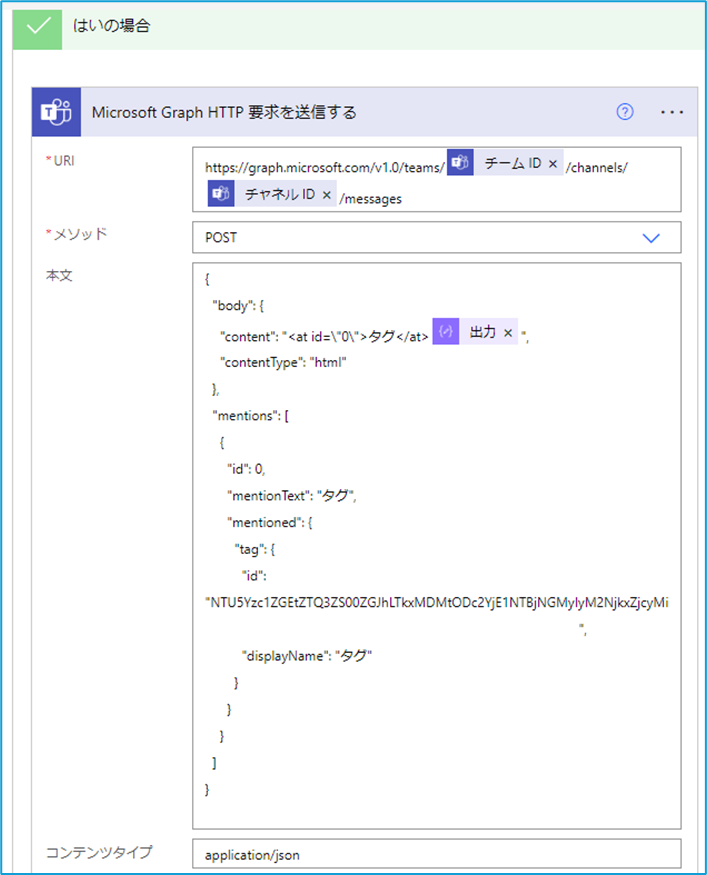The height and width of the screenshot is (875, 707).
Task: Click the "displayName": "タグ" line
Action: click(x=306, y=656)
